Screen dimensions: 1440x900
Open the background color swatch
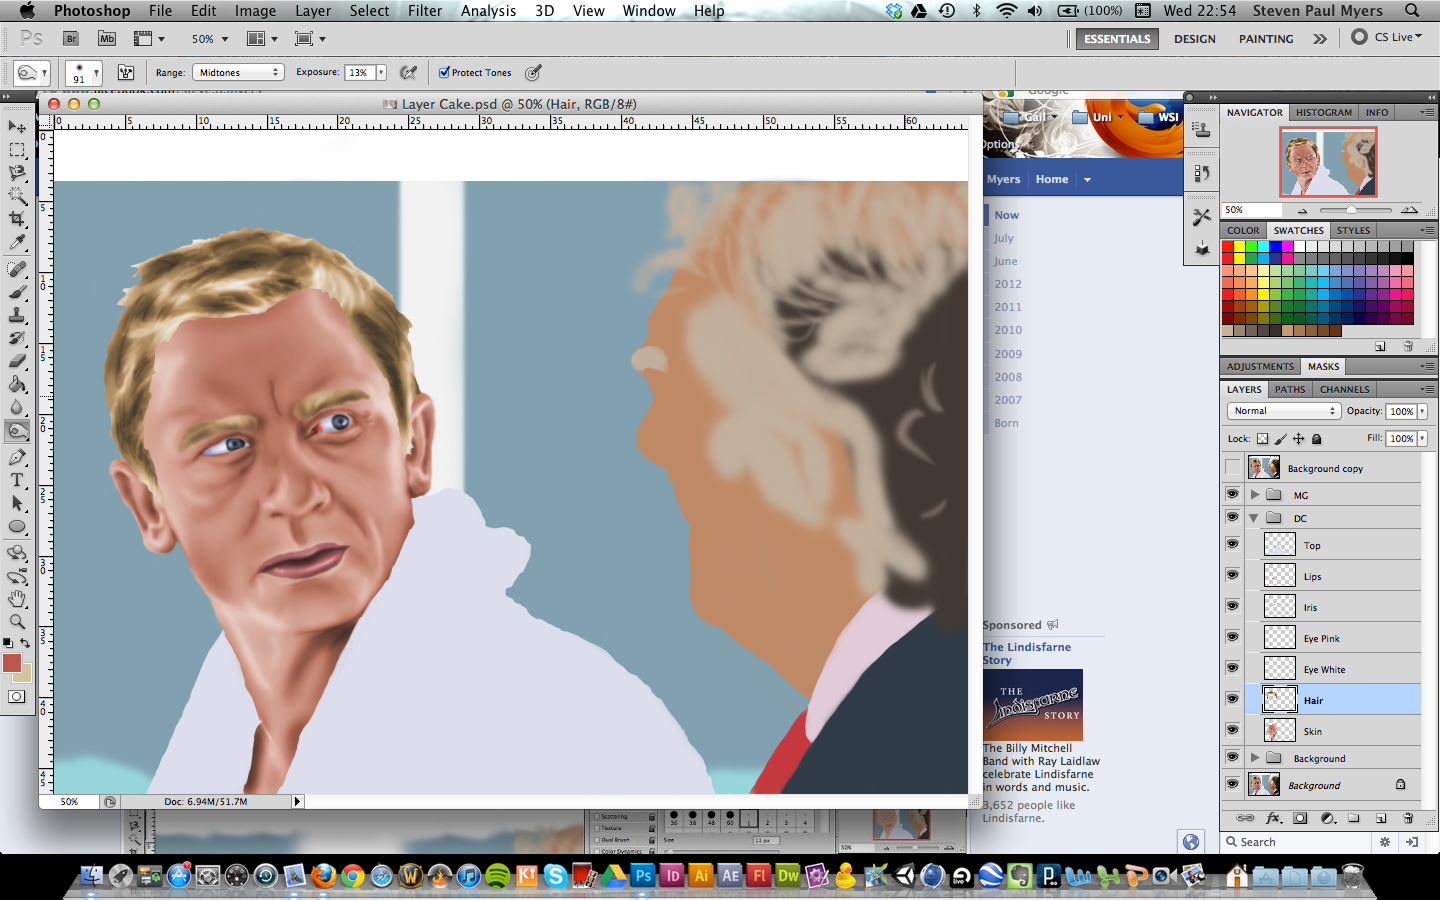[x=26, y=675]
